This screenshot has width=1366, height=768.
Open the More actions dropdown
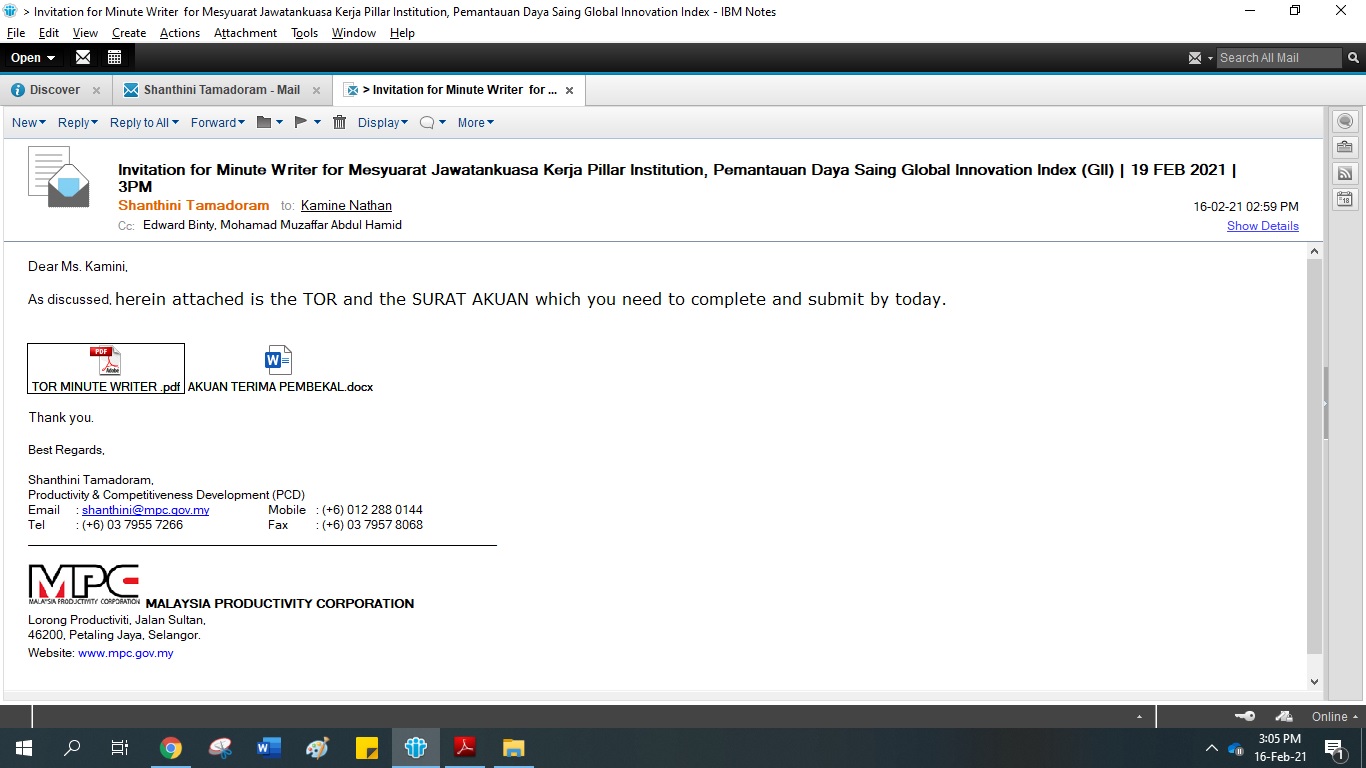(475, 122)
